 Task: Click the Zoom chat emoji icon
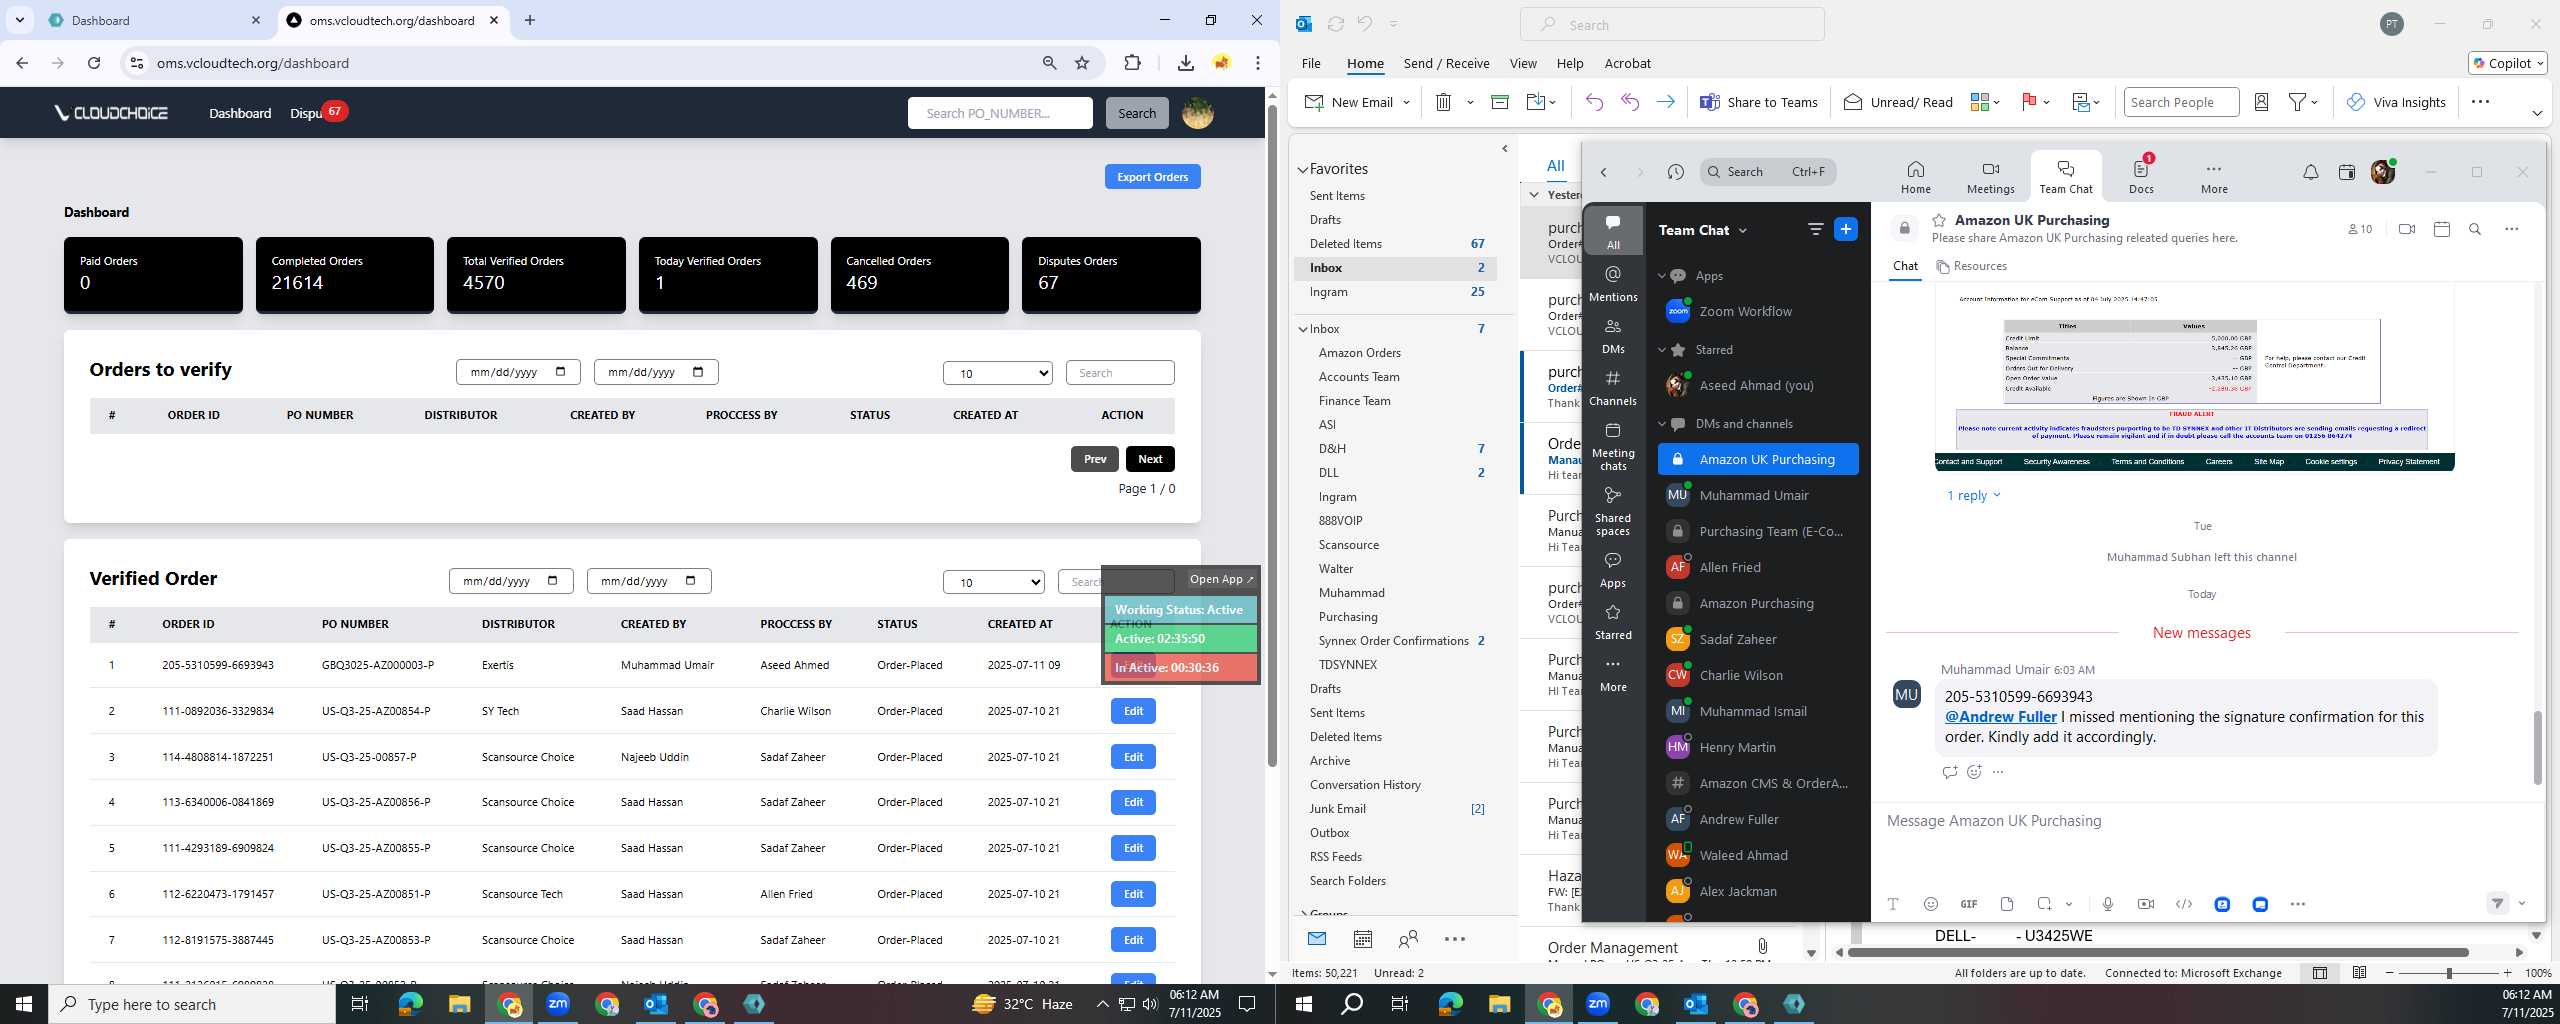pyautogui.click(x=1930, y=904)
